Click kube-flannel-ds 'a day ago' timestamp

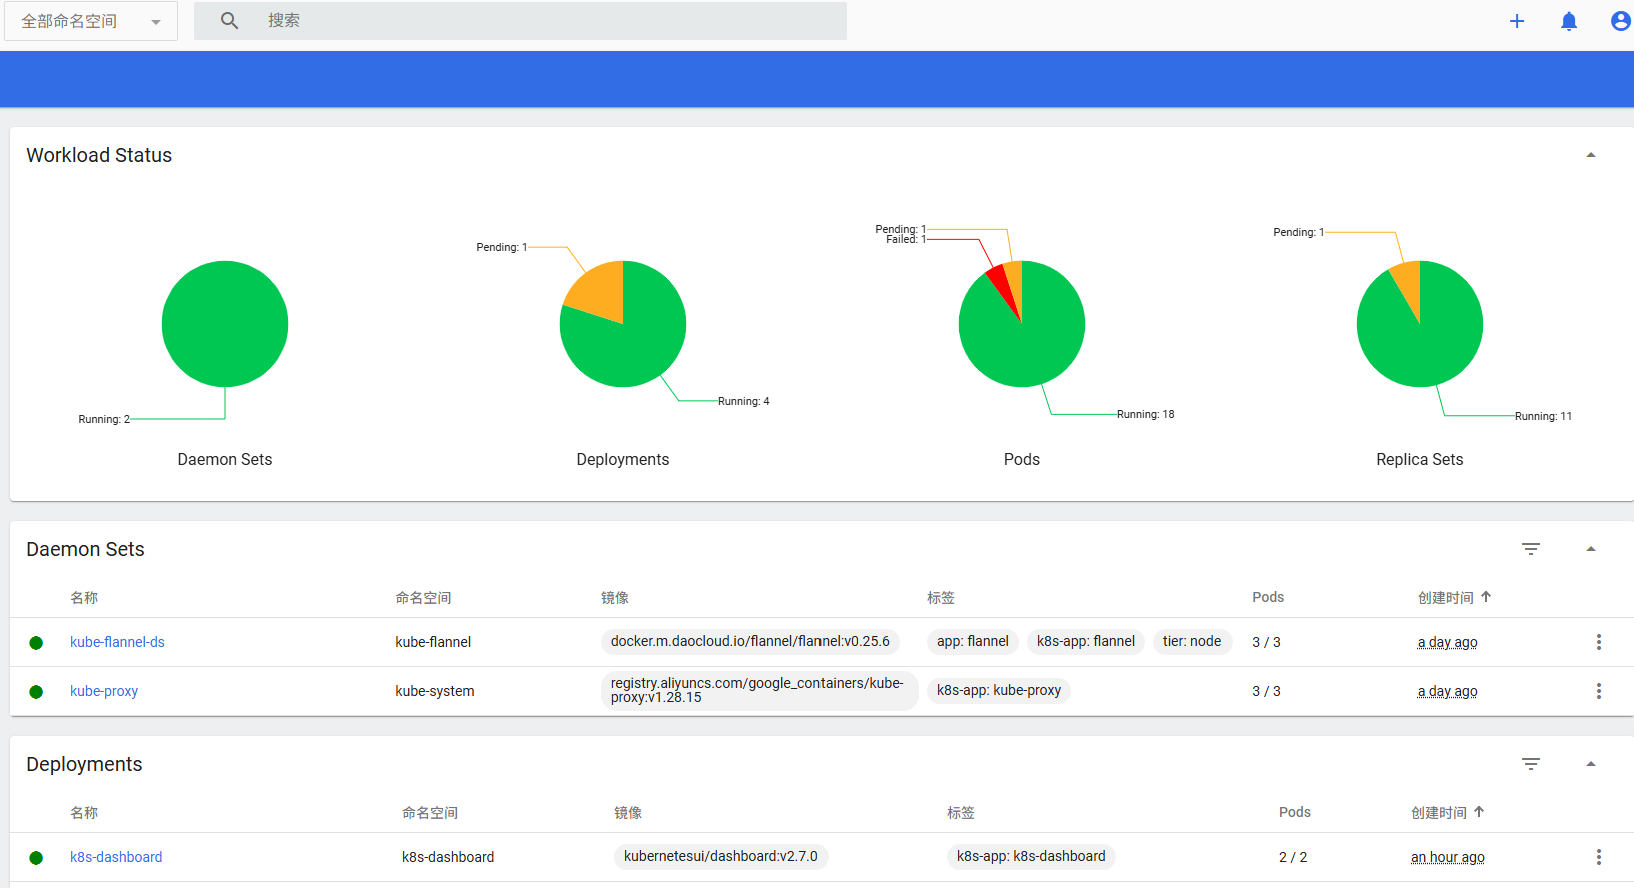1447,642
